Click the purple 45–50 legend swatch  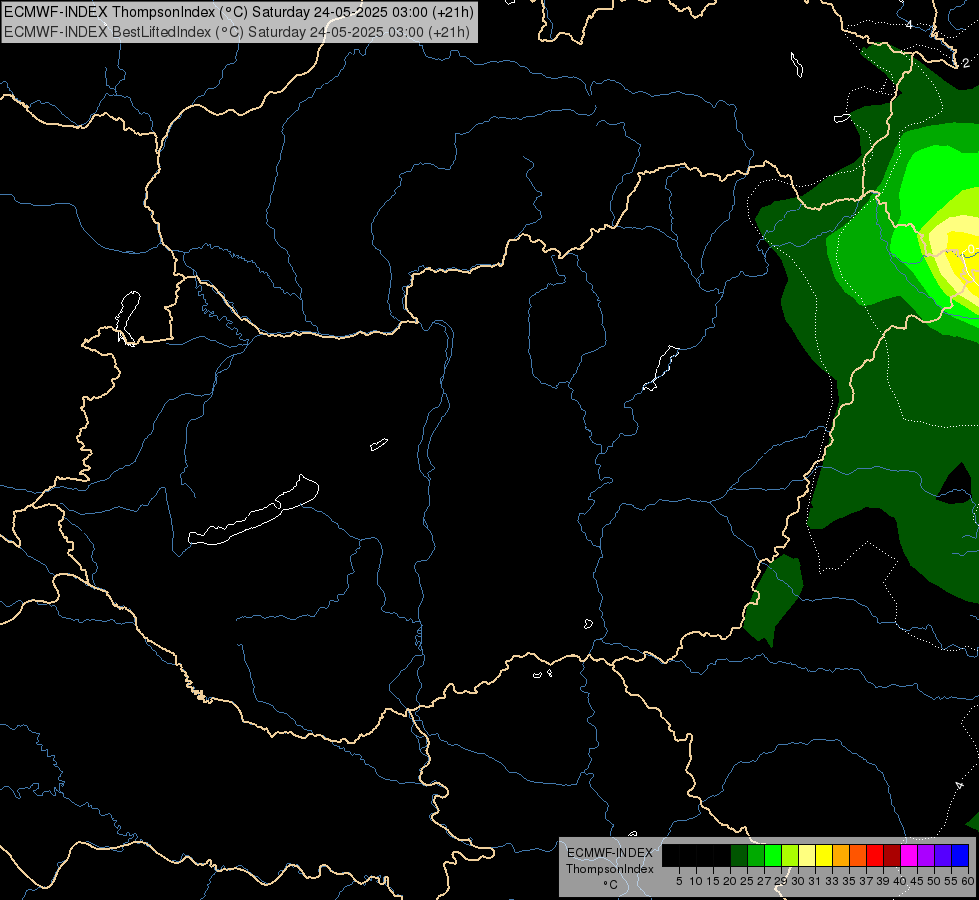click(x=926, y=855)
